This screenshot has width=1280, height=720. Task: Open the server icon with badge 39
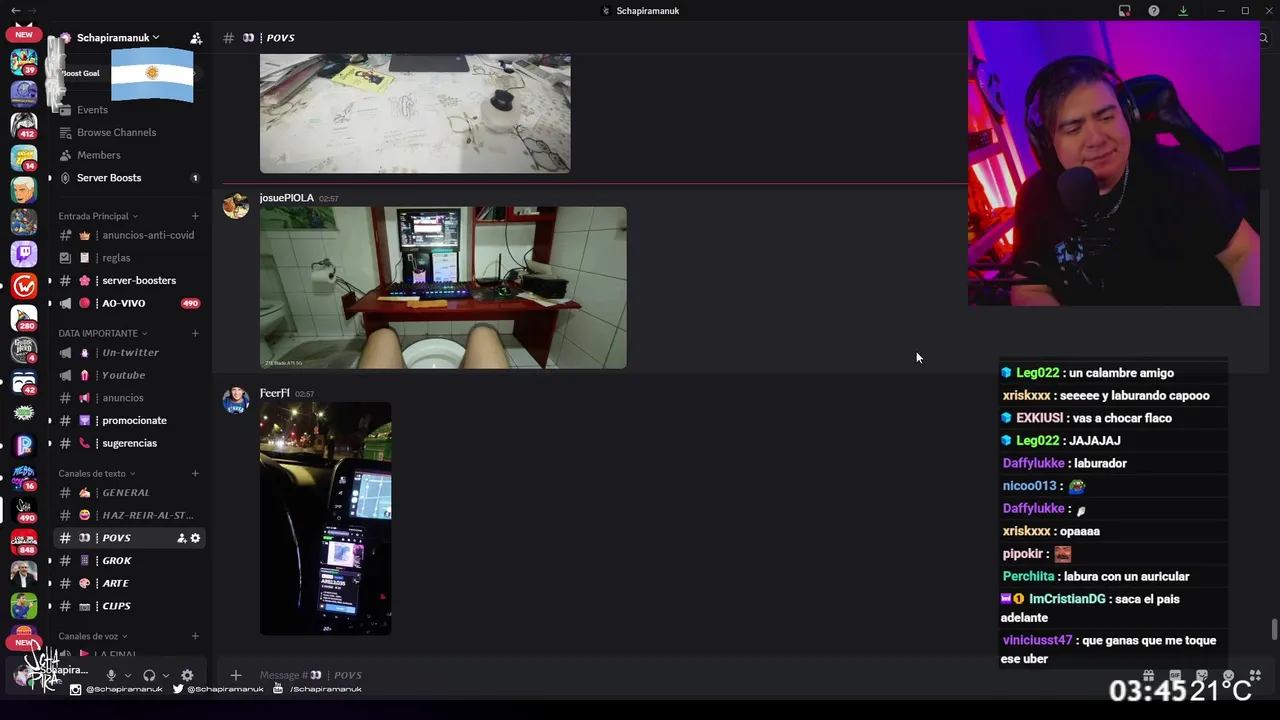[24, 62]
